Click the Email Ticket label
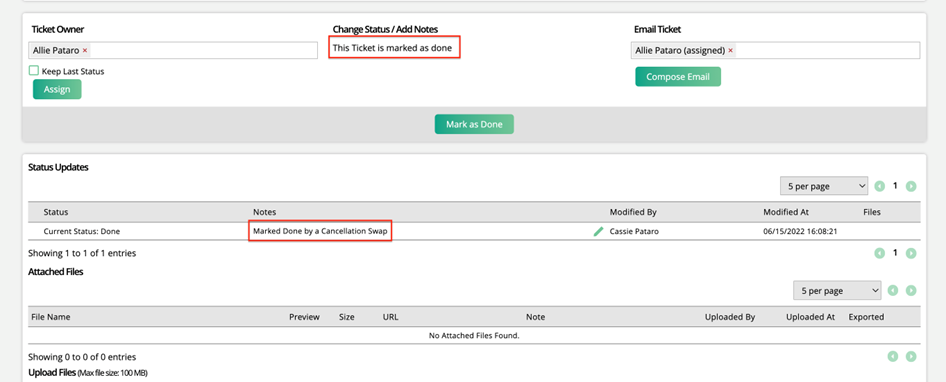The height and width of the screenshot is (382, 946). point(658,29)
